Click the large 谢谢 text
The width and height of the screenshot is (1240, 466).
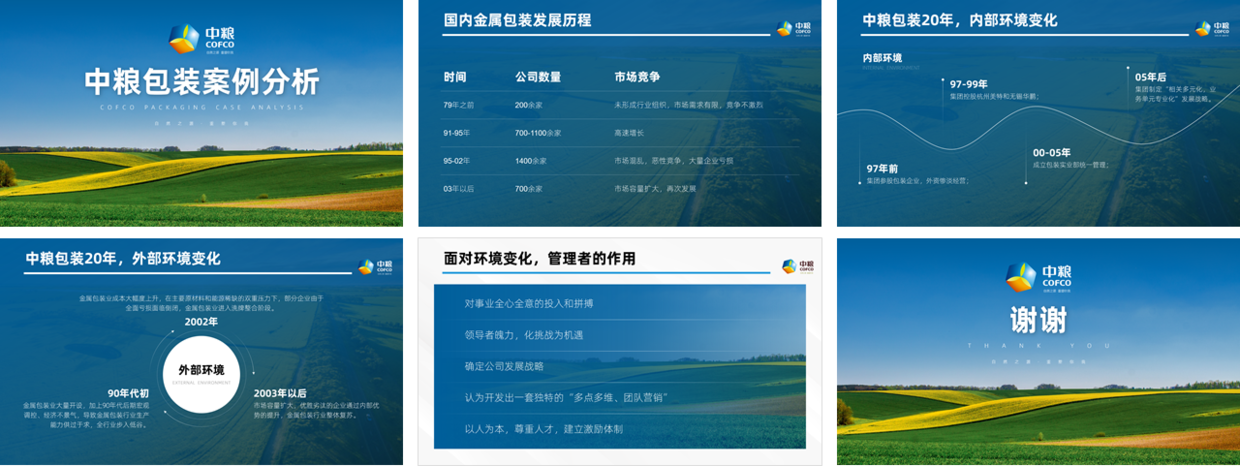click(1038, 320)
